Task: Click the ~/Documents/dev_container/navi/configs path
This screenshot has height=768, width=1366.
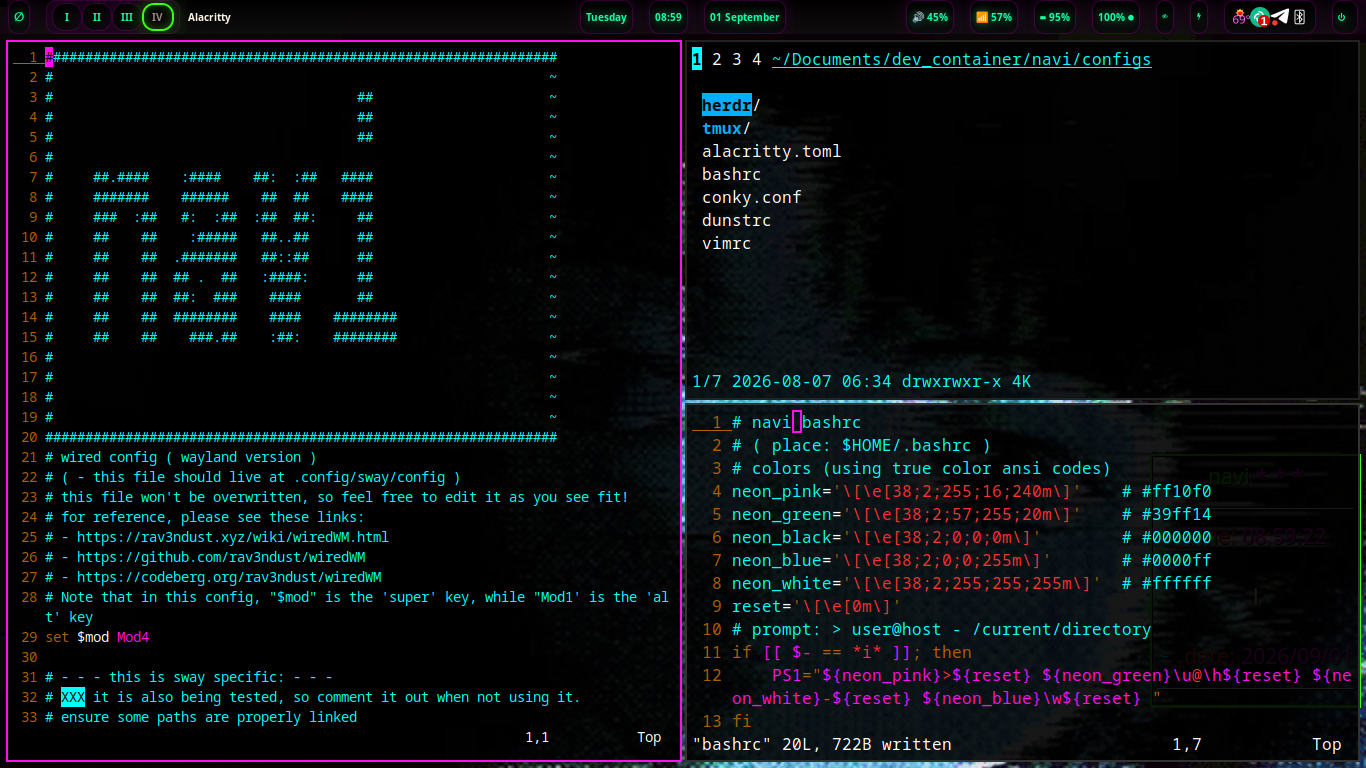Action: (x=962, y=59)
